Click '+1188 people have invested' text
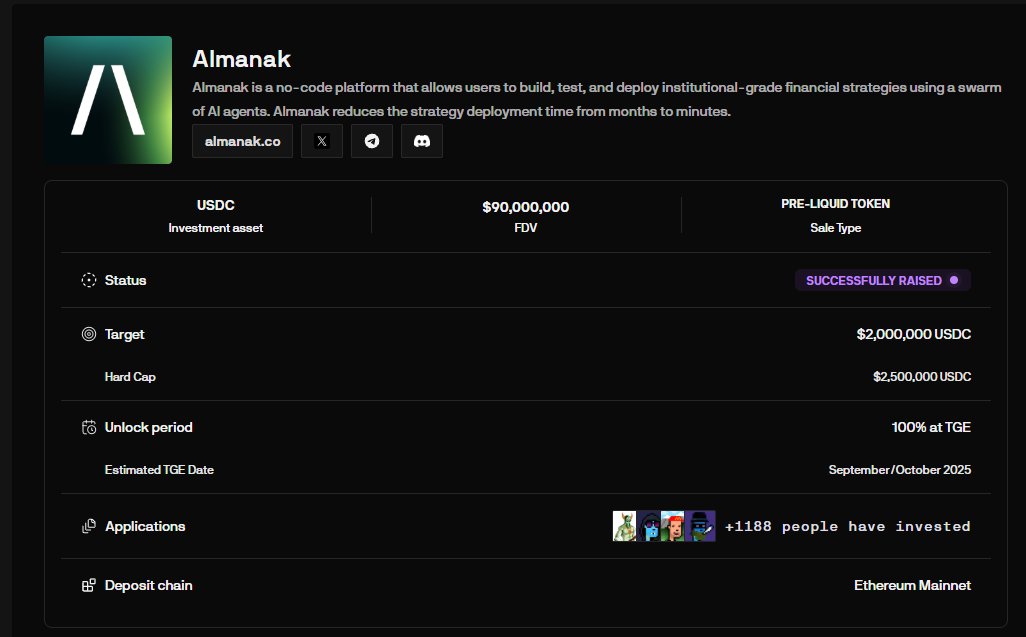The image size is (1026, 637). point(847,526)
